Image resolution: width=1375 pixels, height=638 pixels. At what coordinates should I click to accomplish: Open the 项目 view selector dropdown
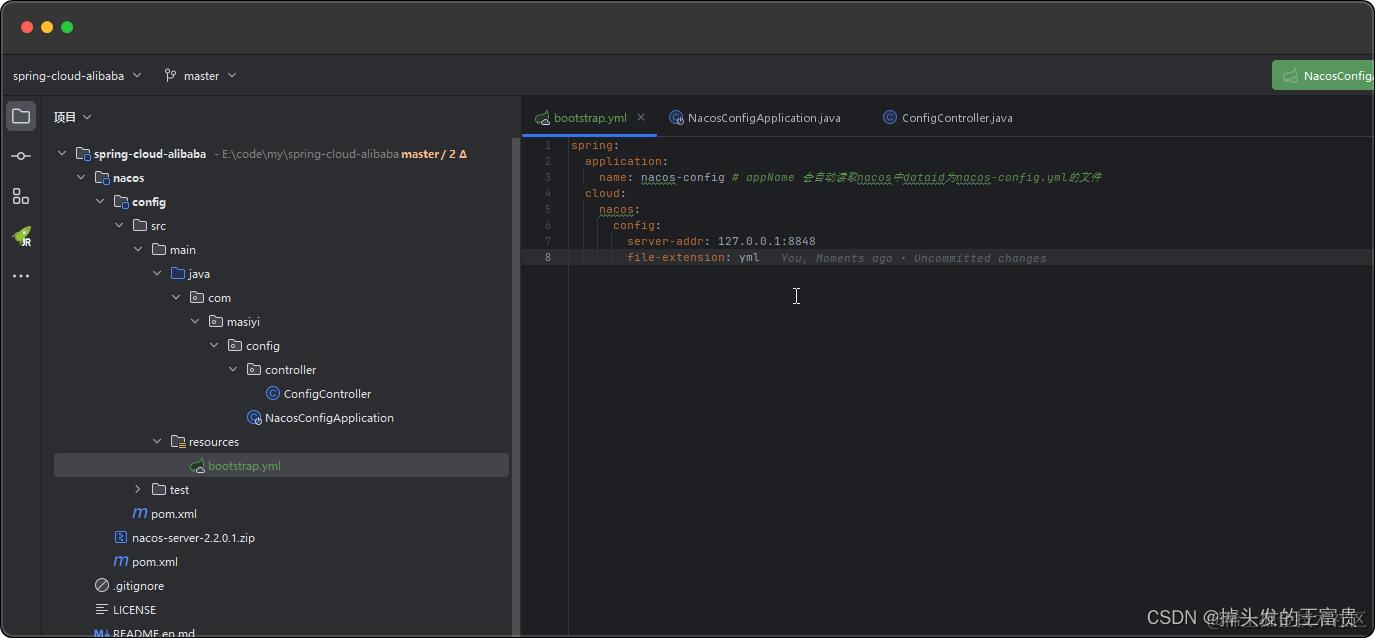[73, 117]
